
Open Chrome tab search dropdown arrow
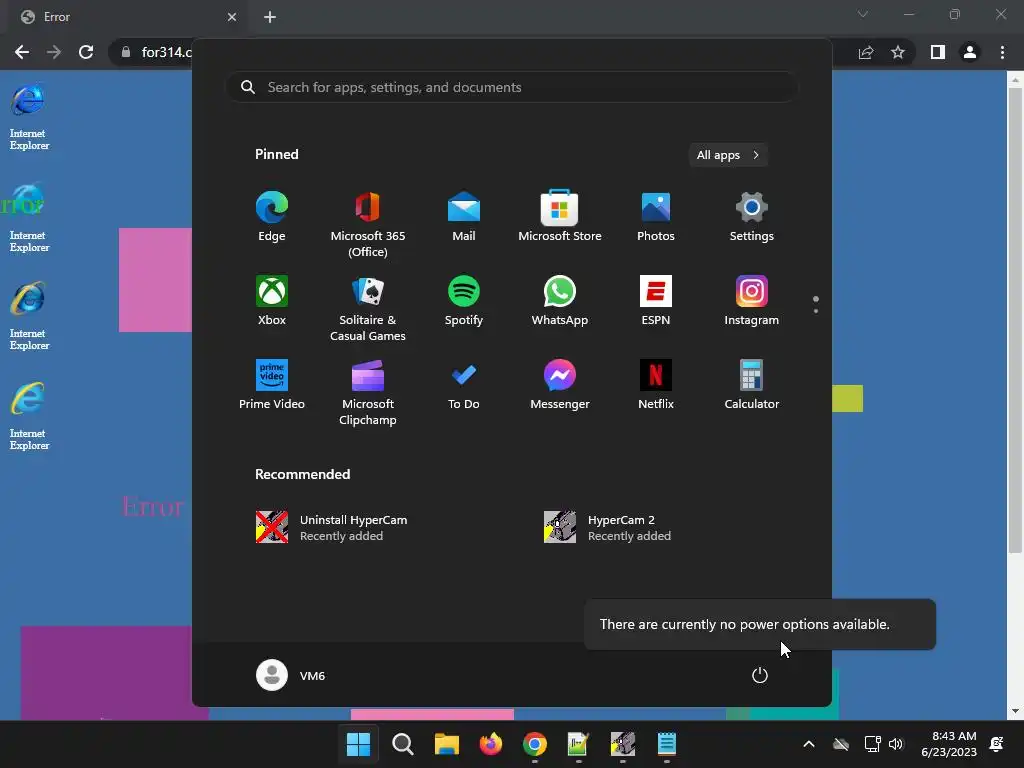point(863,14)
